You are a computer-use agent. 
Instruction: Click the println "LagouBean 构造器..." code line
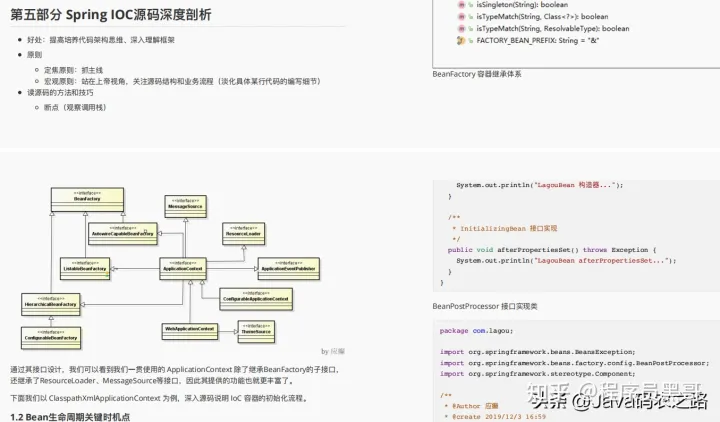pos(540,185)
